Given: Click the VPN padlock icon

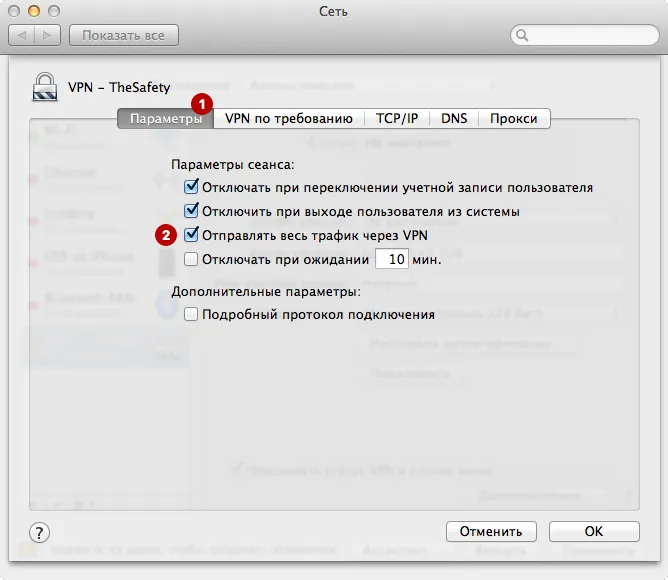Looking at the screenshot, I should tap(45, 87).
